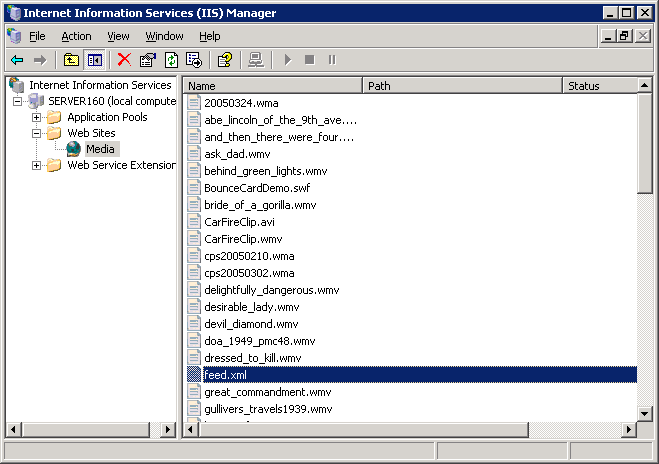Open the View menu

coord(118,37)
